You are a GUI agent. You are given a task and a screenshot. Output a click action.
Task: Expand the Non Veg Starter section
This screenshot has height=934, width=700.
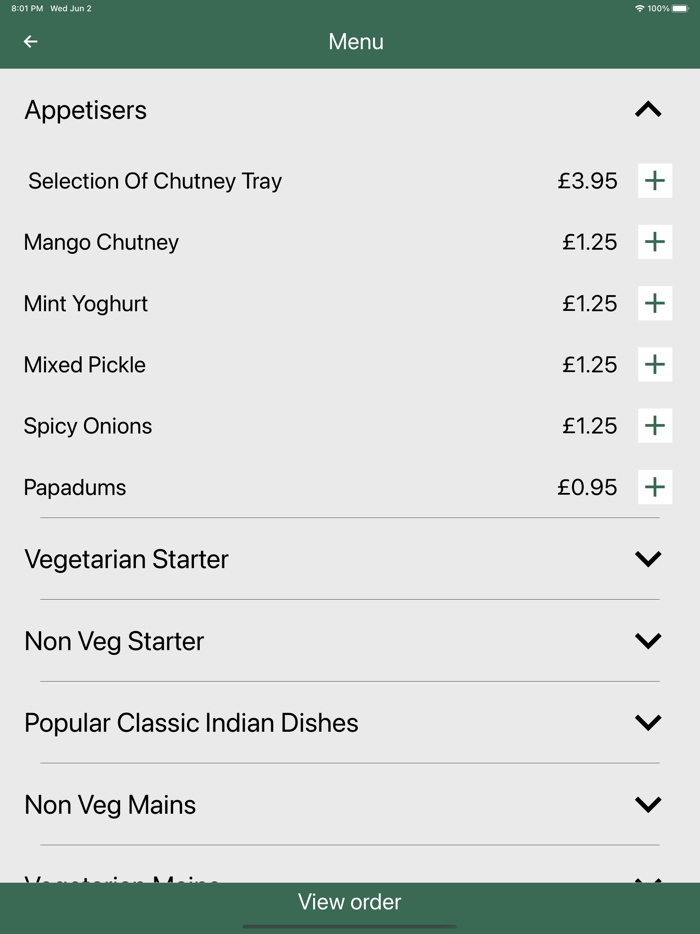tap(648, 641)
